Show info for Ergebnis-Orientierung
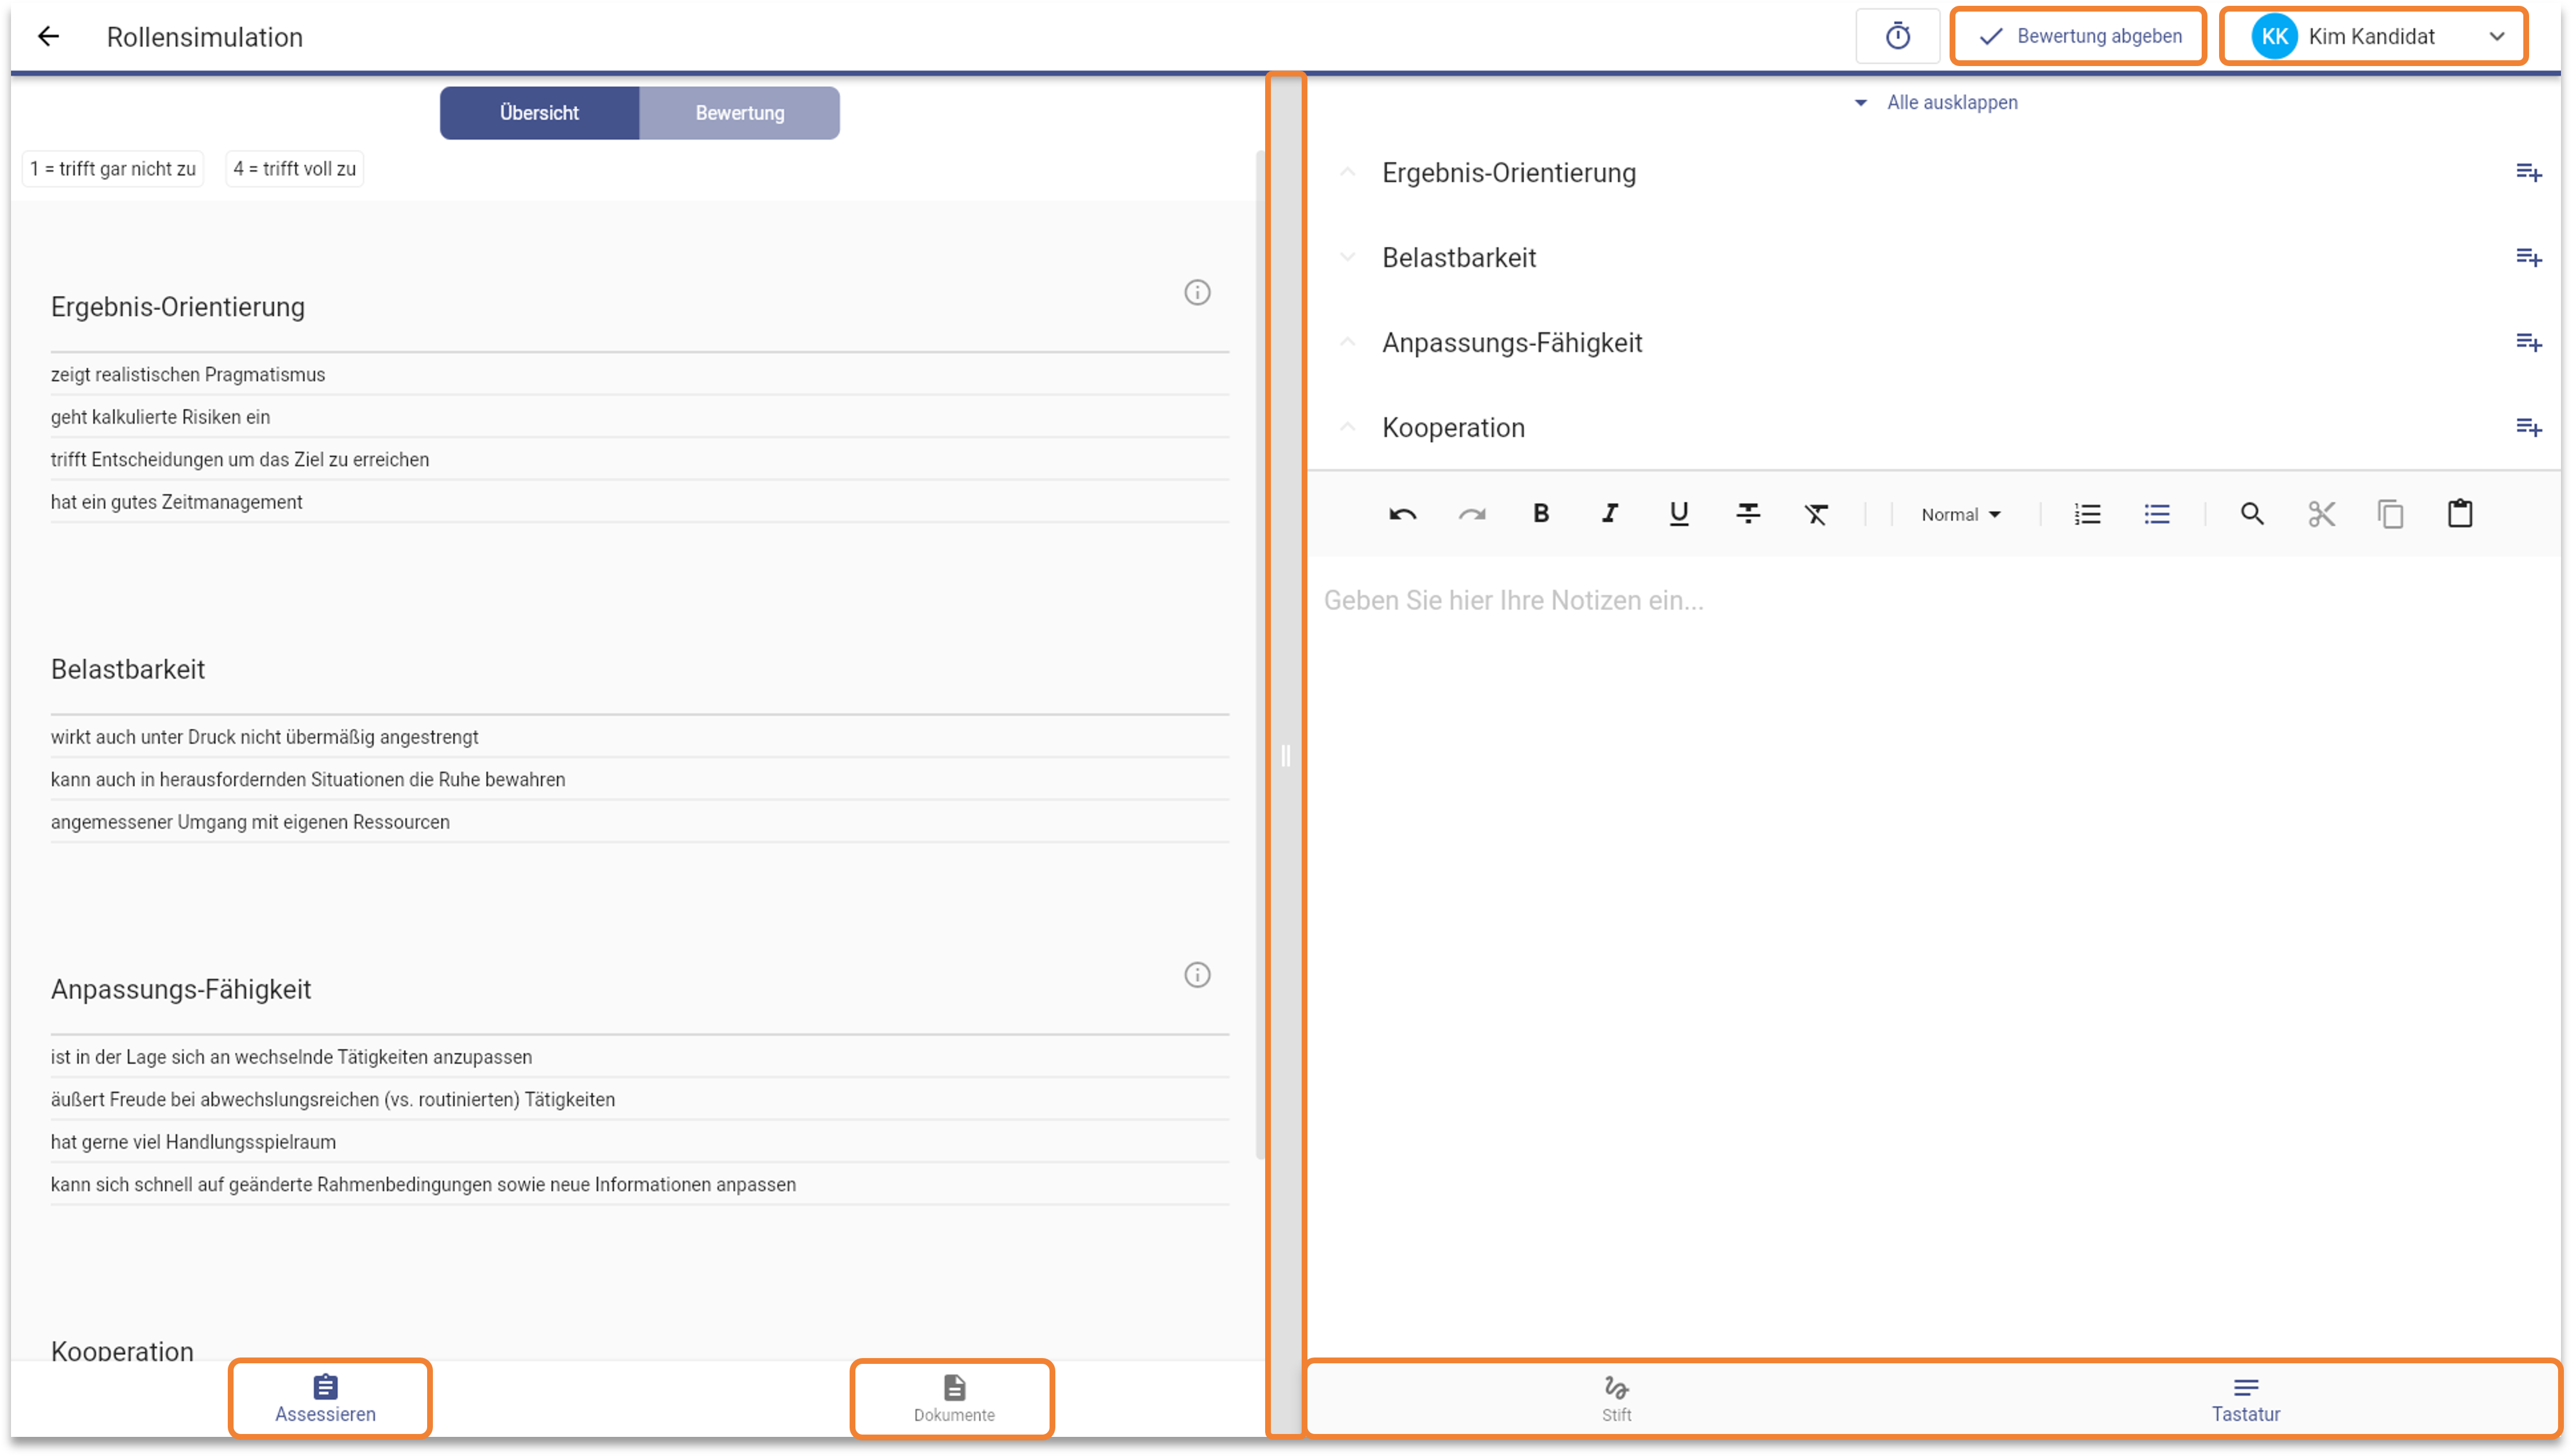This screenshot has height=1456, width=2572. 1197,292
